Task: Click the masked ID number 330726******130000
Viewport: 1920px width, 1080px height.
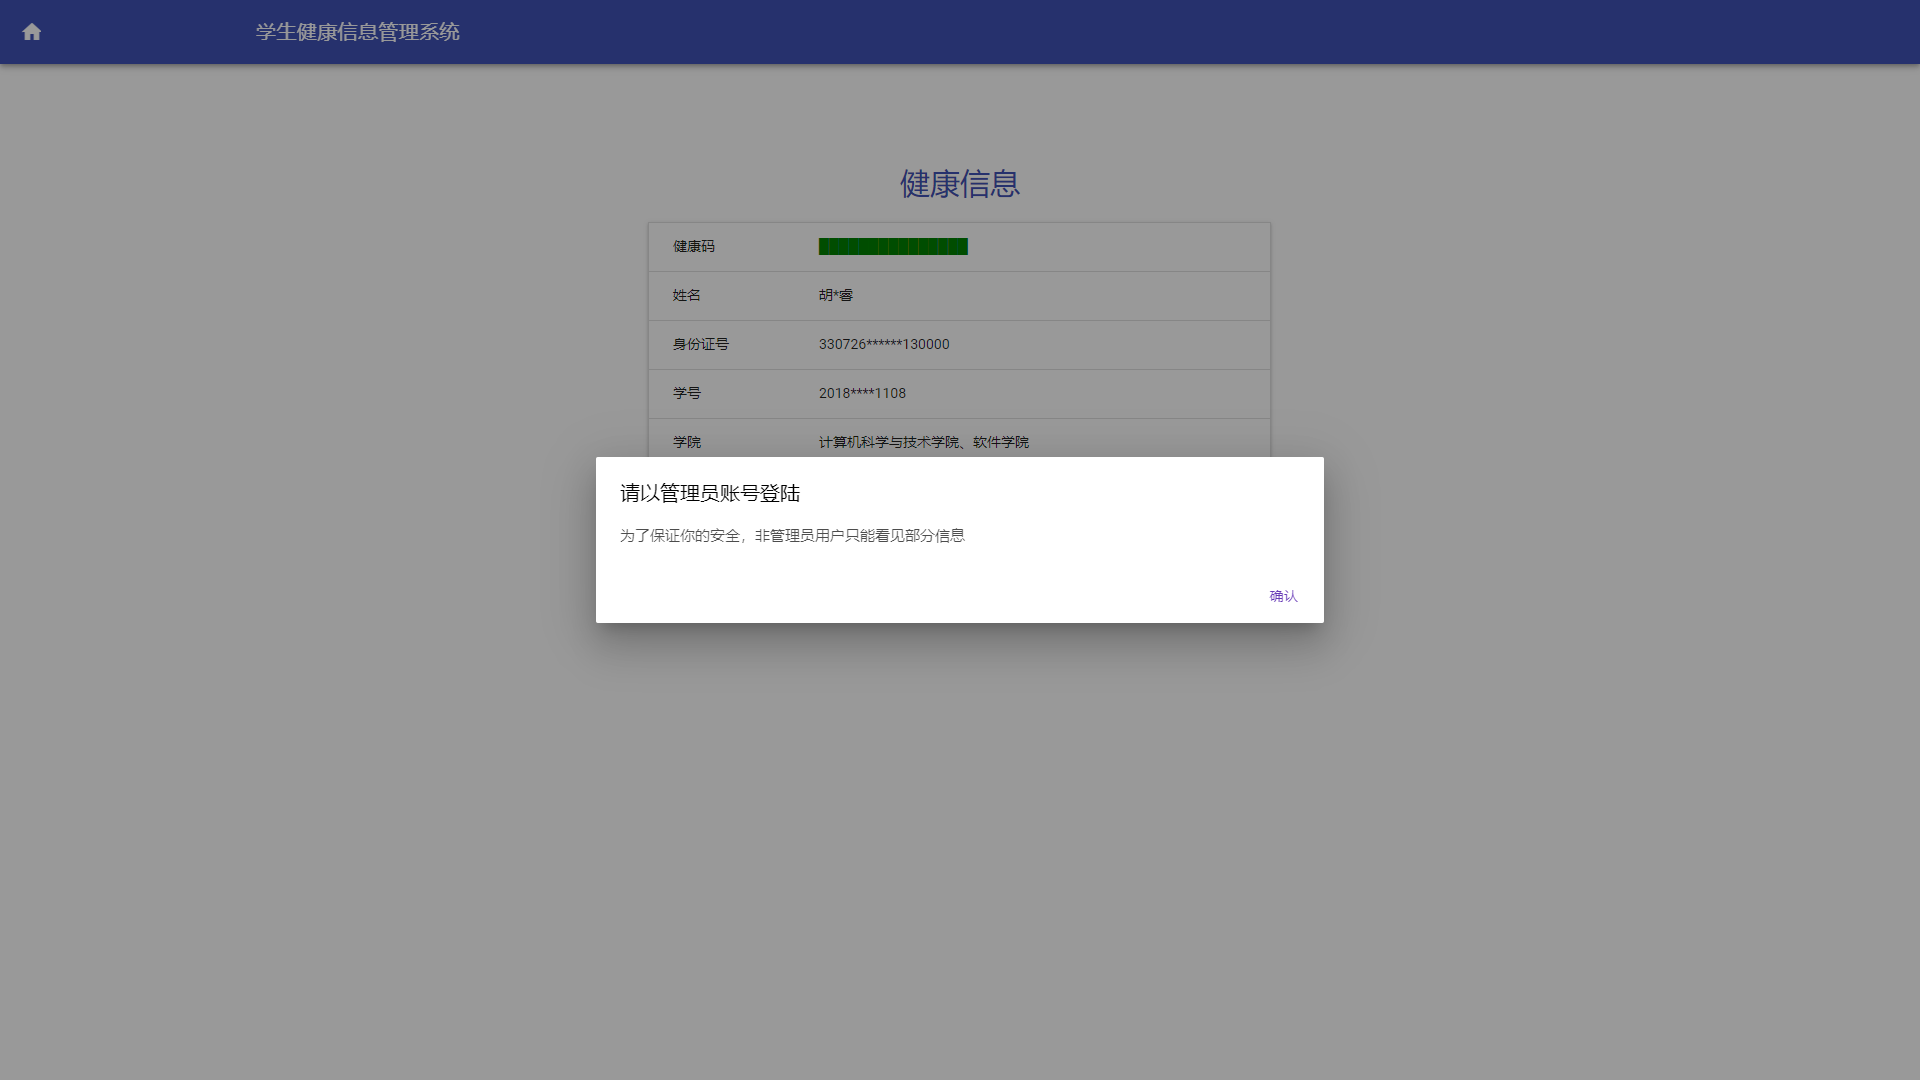Action: tap(884, 345)
